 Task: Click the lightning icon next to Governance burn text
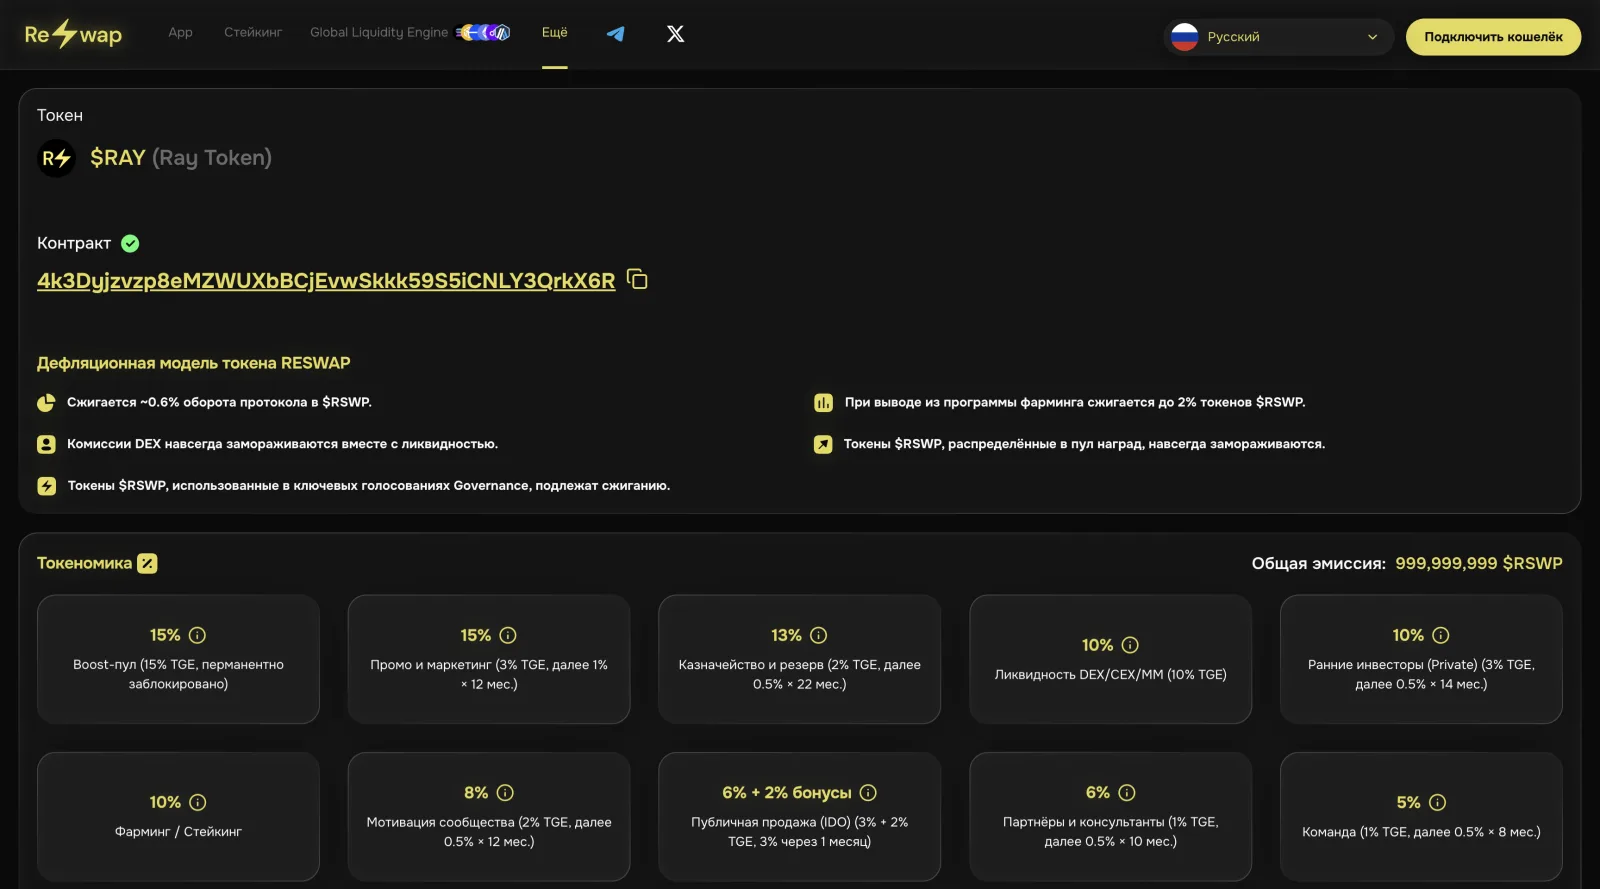coord(46,486)
